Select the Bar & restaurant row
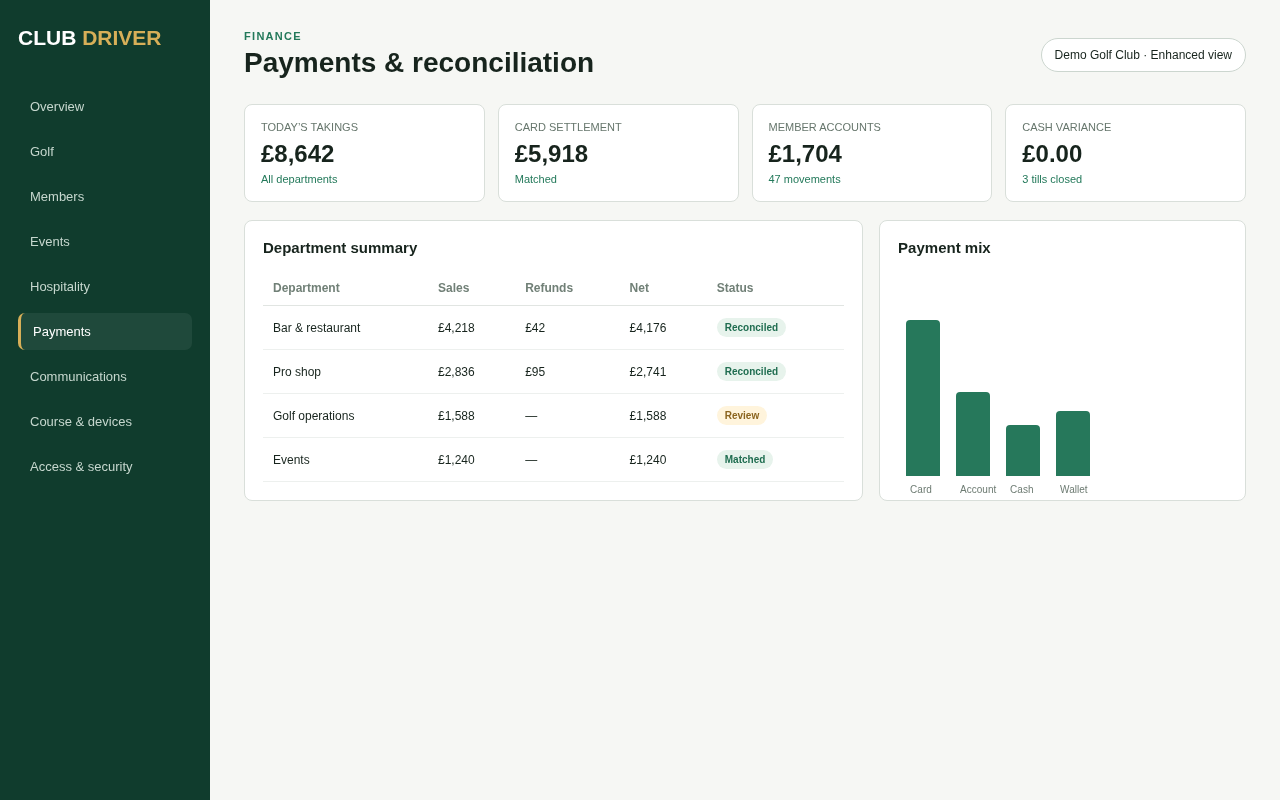Image resolution: width=1280 pixels, height=800 pixels. tap(553, 328)
